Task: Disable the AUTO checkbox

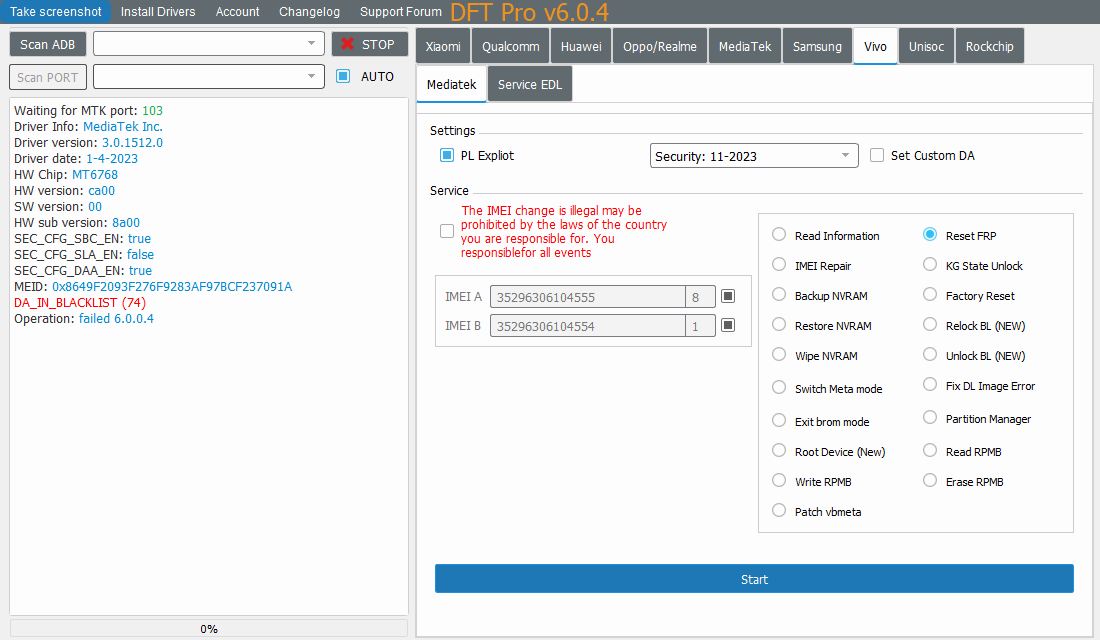Action: click(343, 76)
